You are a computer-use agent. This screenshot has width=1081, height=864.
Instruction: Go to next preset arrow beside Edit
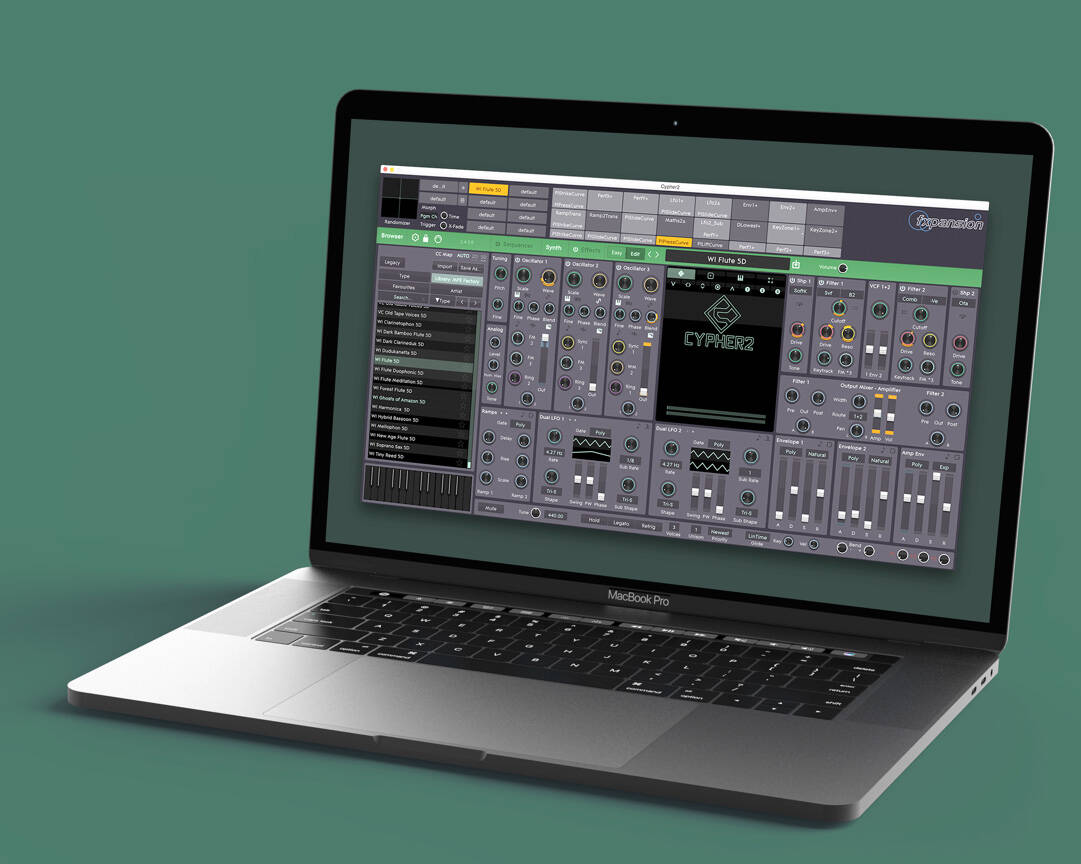click(657, 254)
